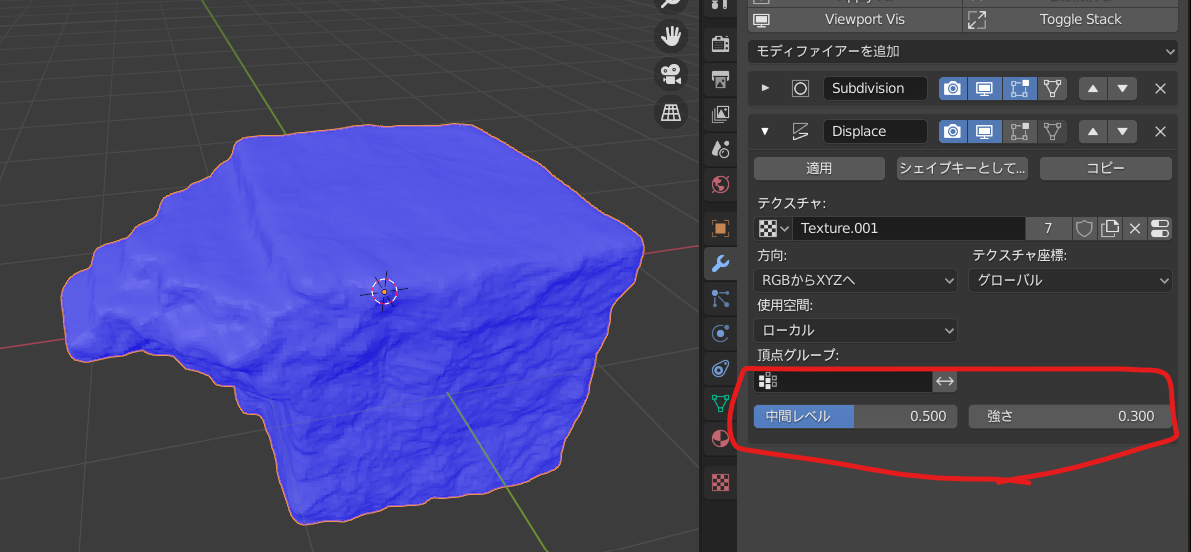1191x552 pixels.
Task: Adjust 強さ slider at 0.300
Action: pos(1070,416)
